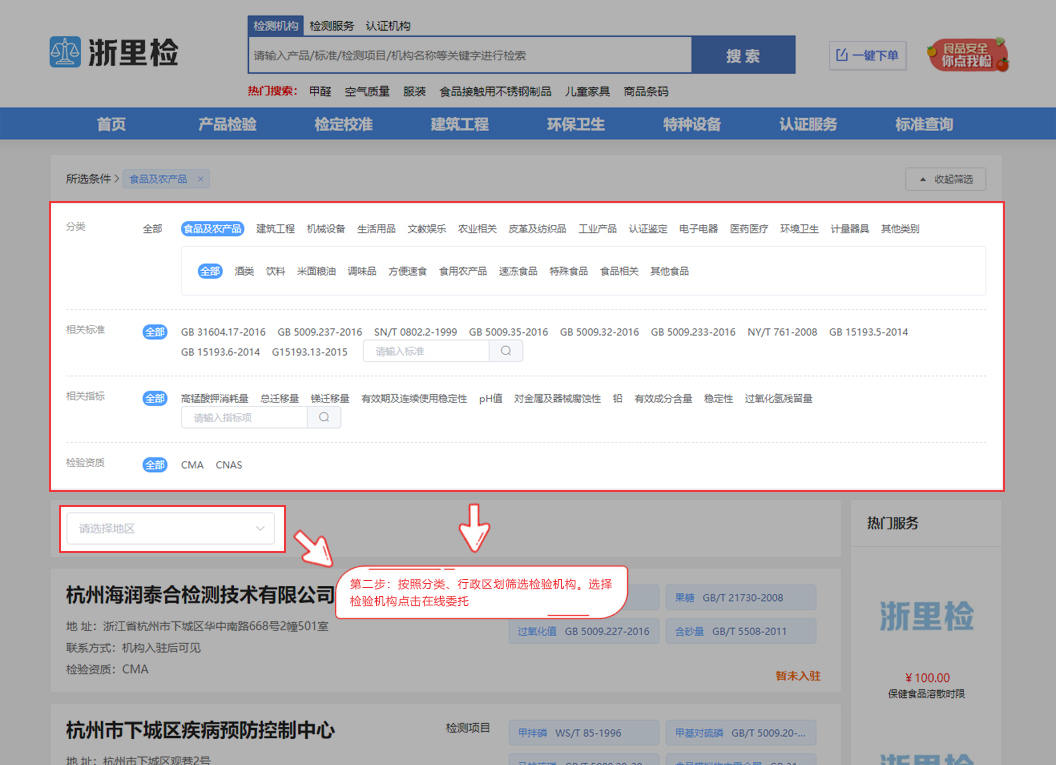
Task: Select 全部 in the 检验资质 row
Action: (155, 465)
